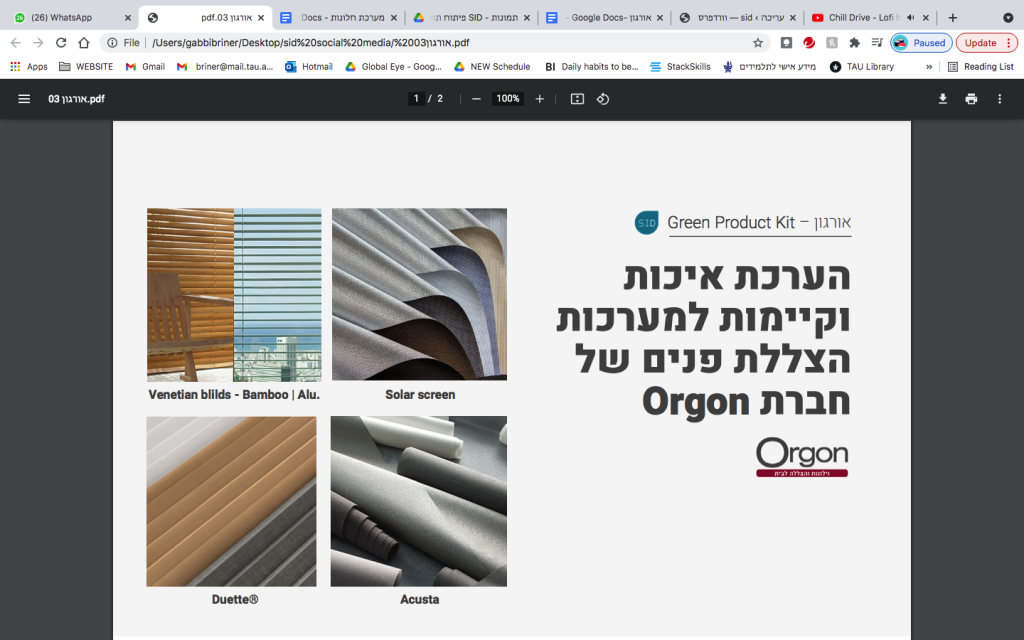Open the NEW Schedule bookmark
The width and height of the screenshot is (1024, 640).
pos(492,67)
